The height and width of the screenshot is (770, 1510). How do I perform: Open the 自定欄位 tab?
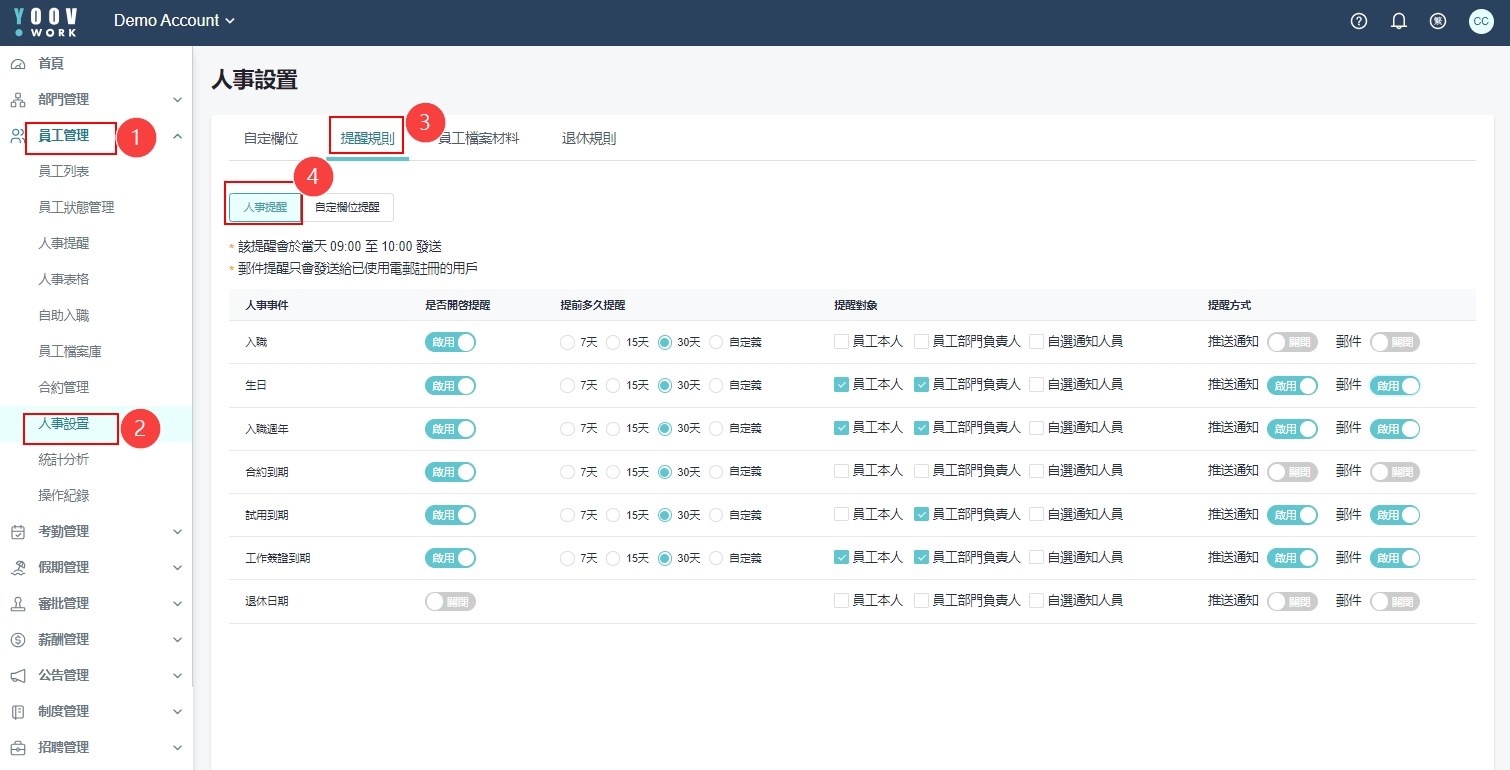coord(271,139)
